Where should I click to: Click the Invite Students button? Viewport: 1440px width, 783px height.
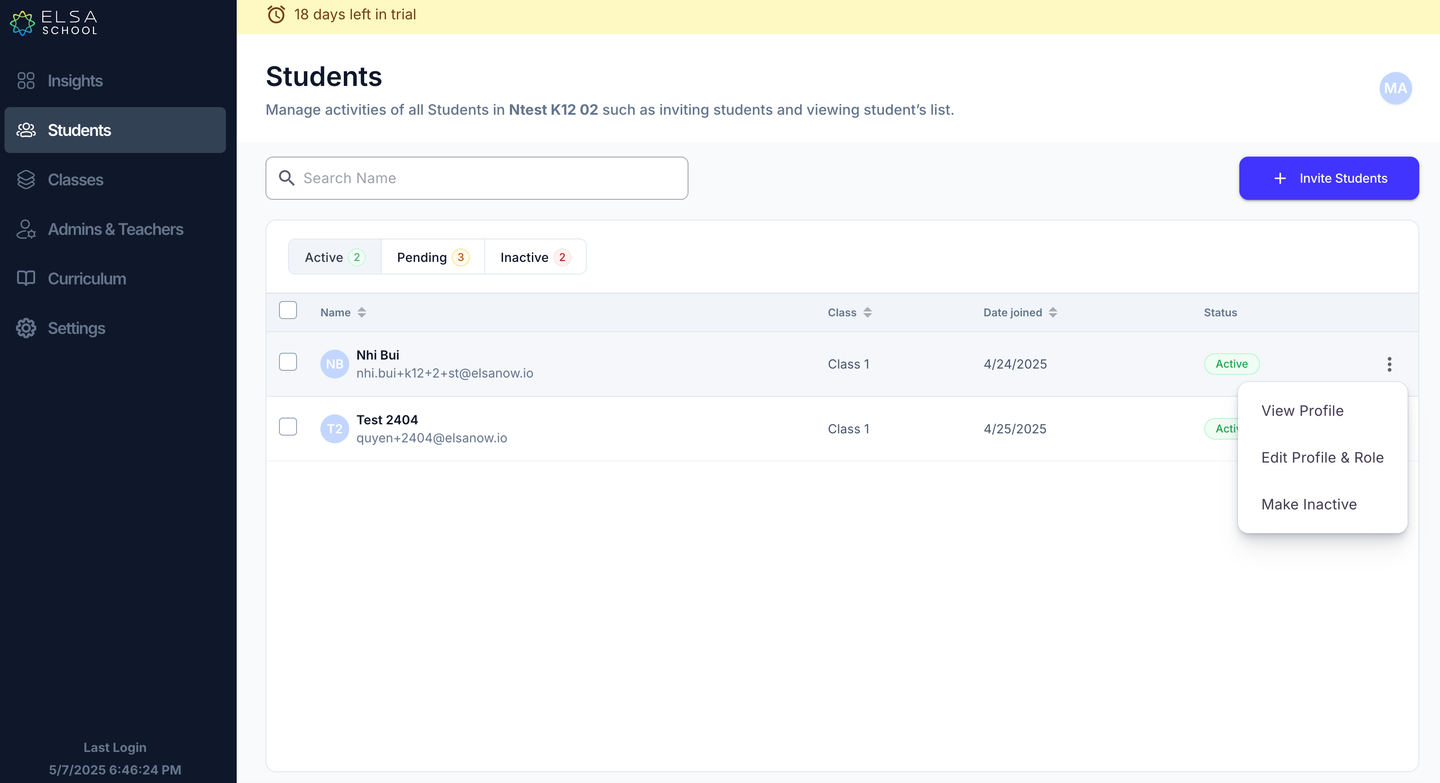click(x=1329, y=178)
